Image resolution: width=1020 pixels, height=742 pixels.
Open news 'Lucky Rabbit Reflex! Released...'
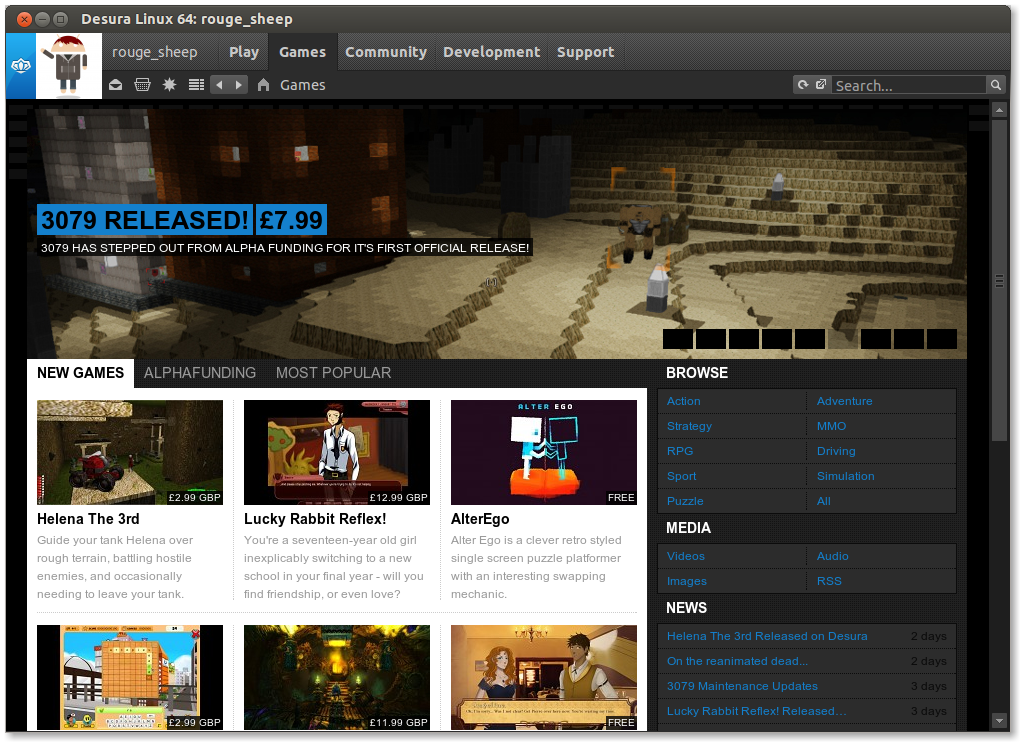coord(757,711)
